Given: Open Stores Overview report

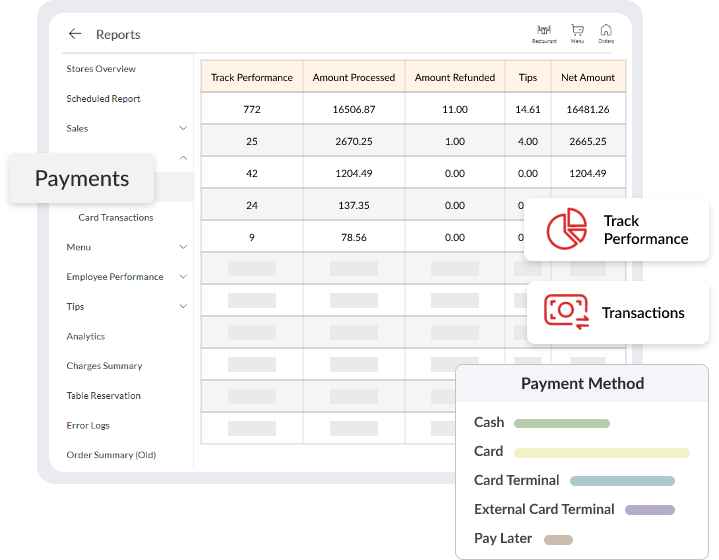Looking at the screenshot, I should [101, 69].
